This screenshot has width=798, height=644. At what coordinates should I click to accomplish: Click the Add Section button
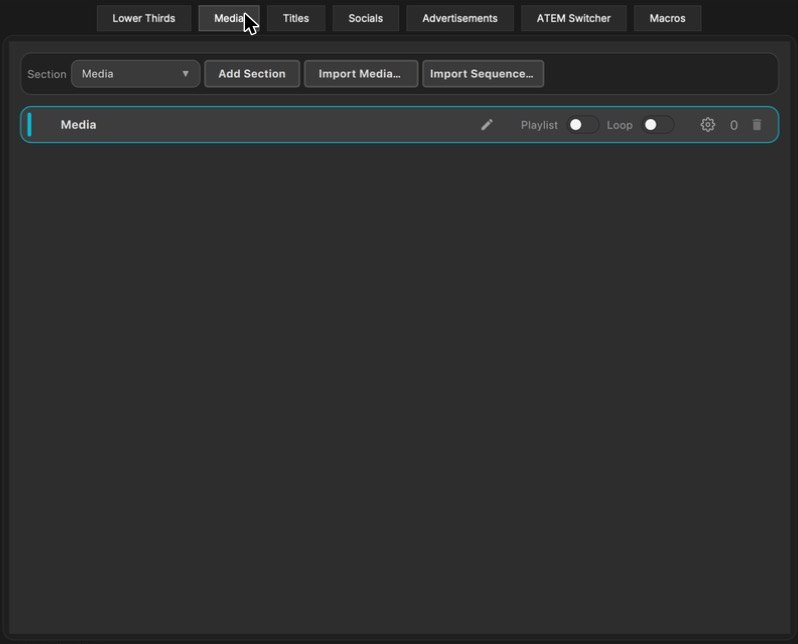coord(252,74)
